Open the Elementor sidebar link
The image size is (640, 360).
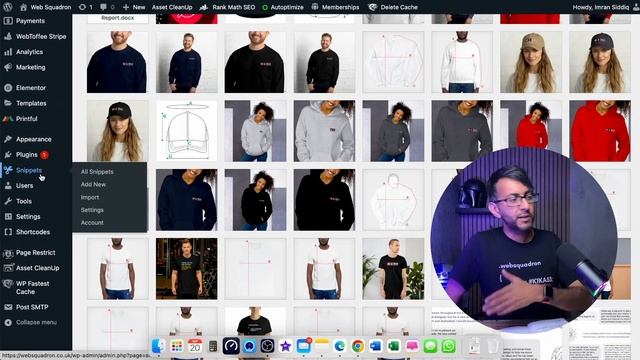[x=31, y=88]
